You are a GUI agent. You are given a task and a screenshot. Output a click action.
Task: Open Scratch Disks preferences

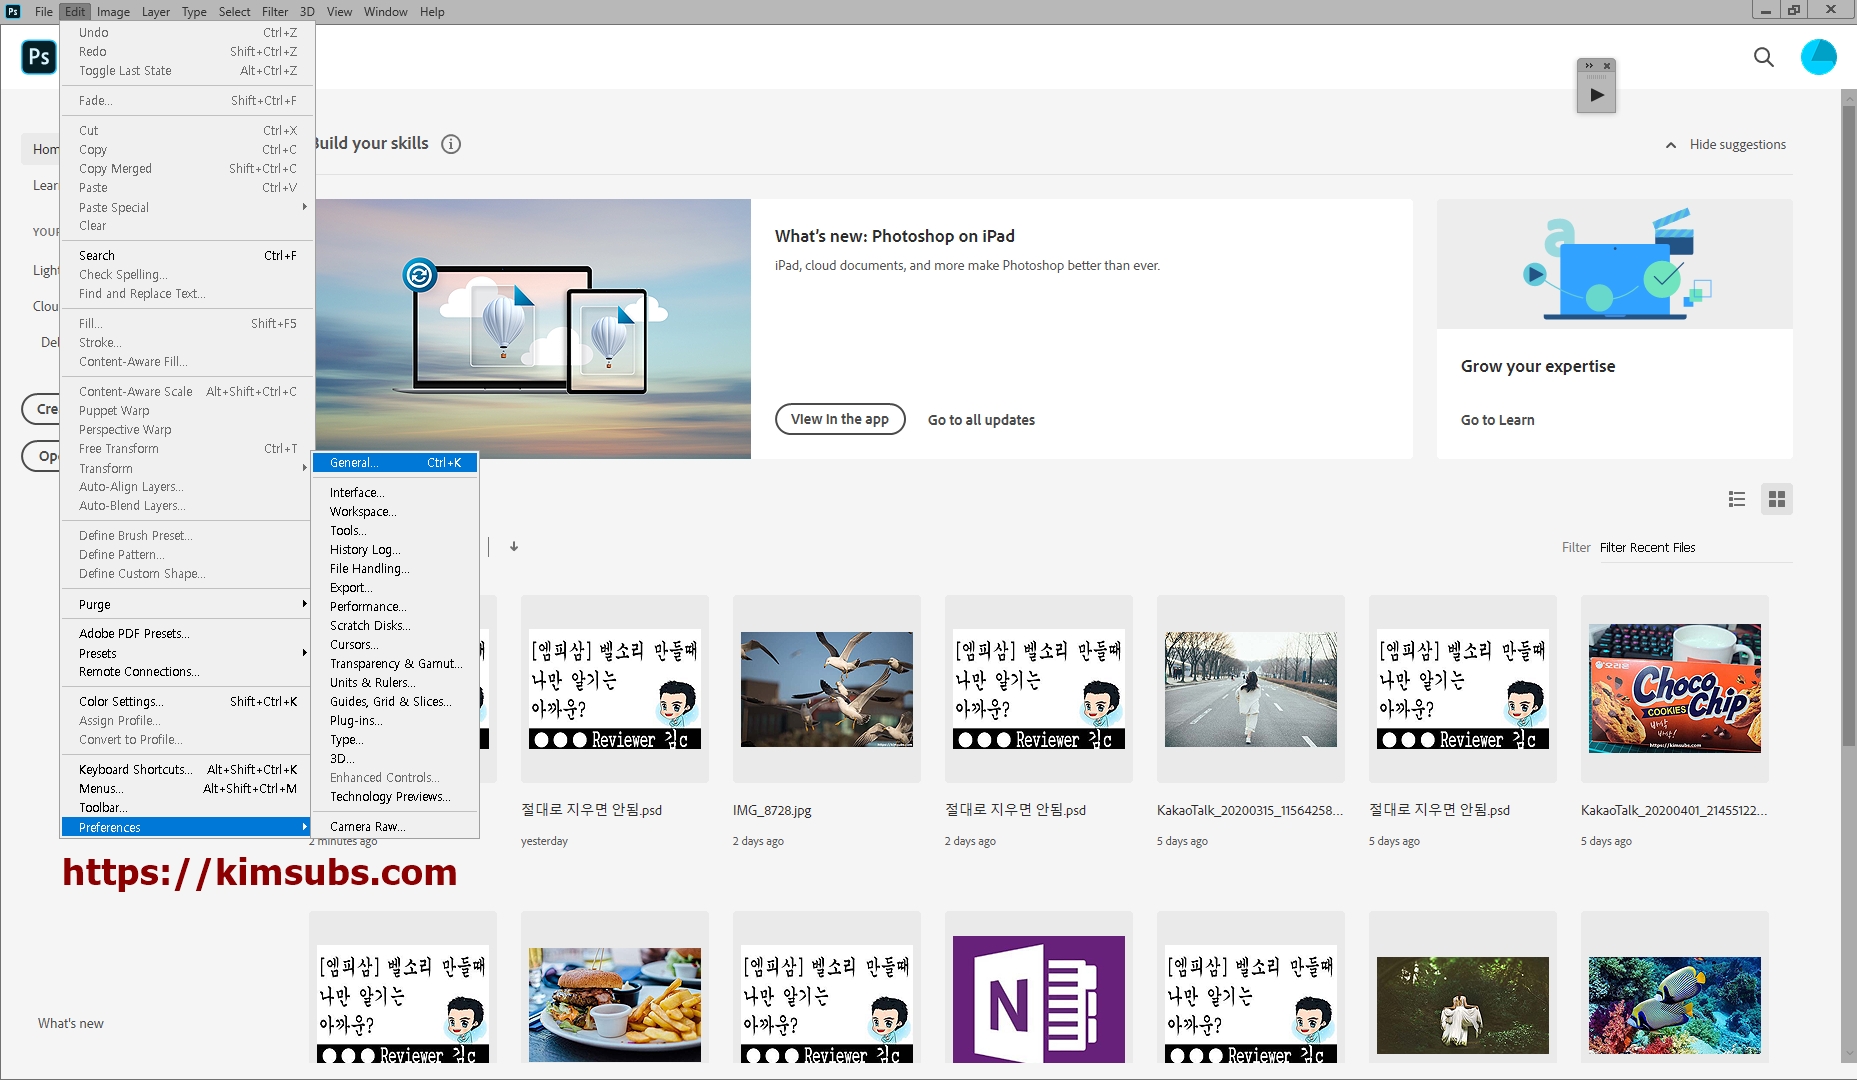[395, 626]
